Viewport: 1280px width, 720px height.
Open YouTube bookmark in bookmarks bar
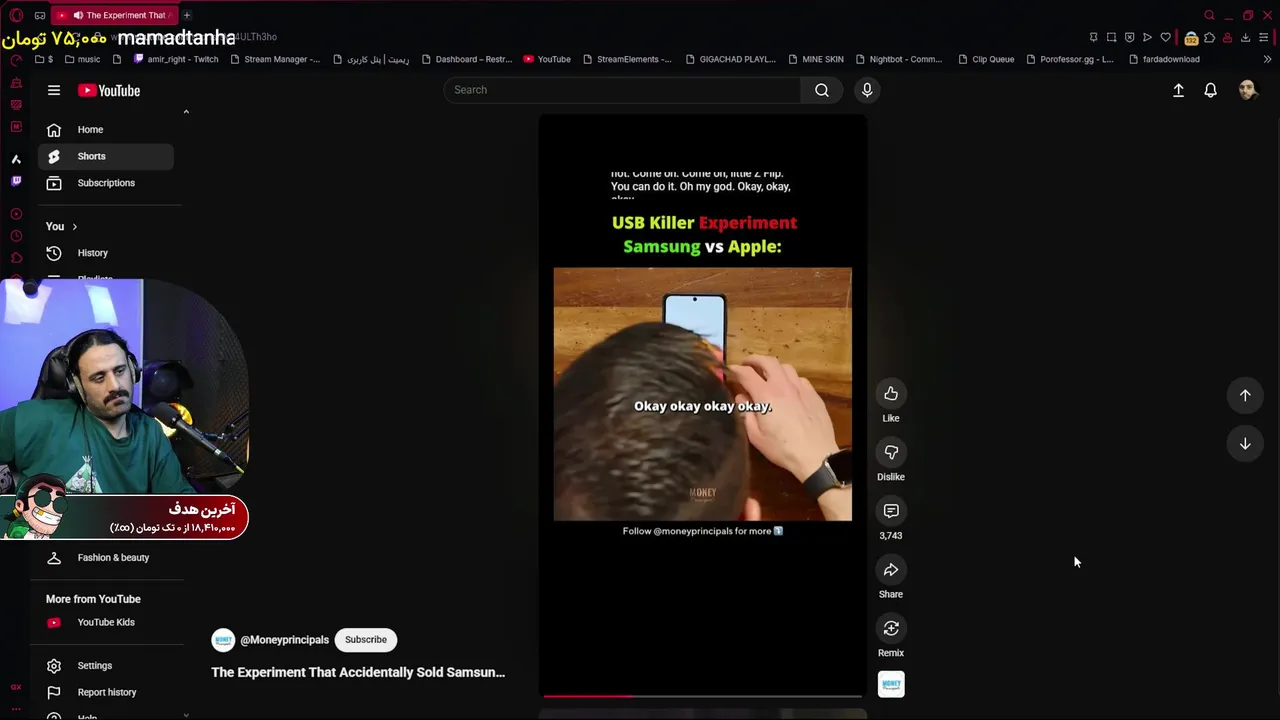pyautogui.click(x=547, y=59)
